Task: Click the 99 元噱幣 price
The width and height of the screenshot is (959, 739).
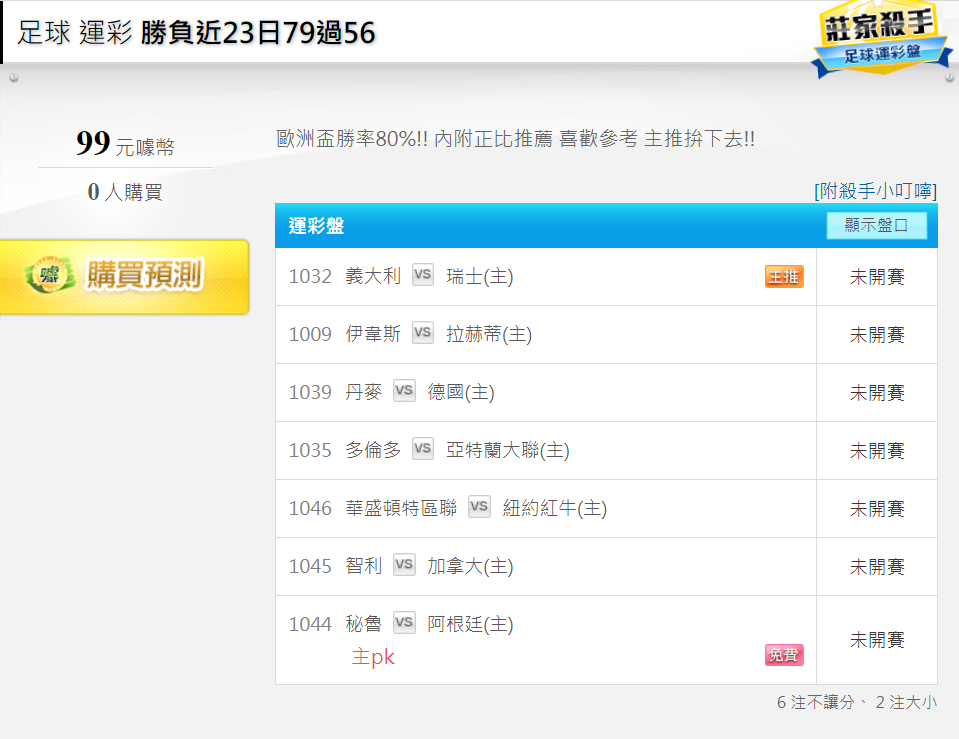Action: pos(125,144)
